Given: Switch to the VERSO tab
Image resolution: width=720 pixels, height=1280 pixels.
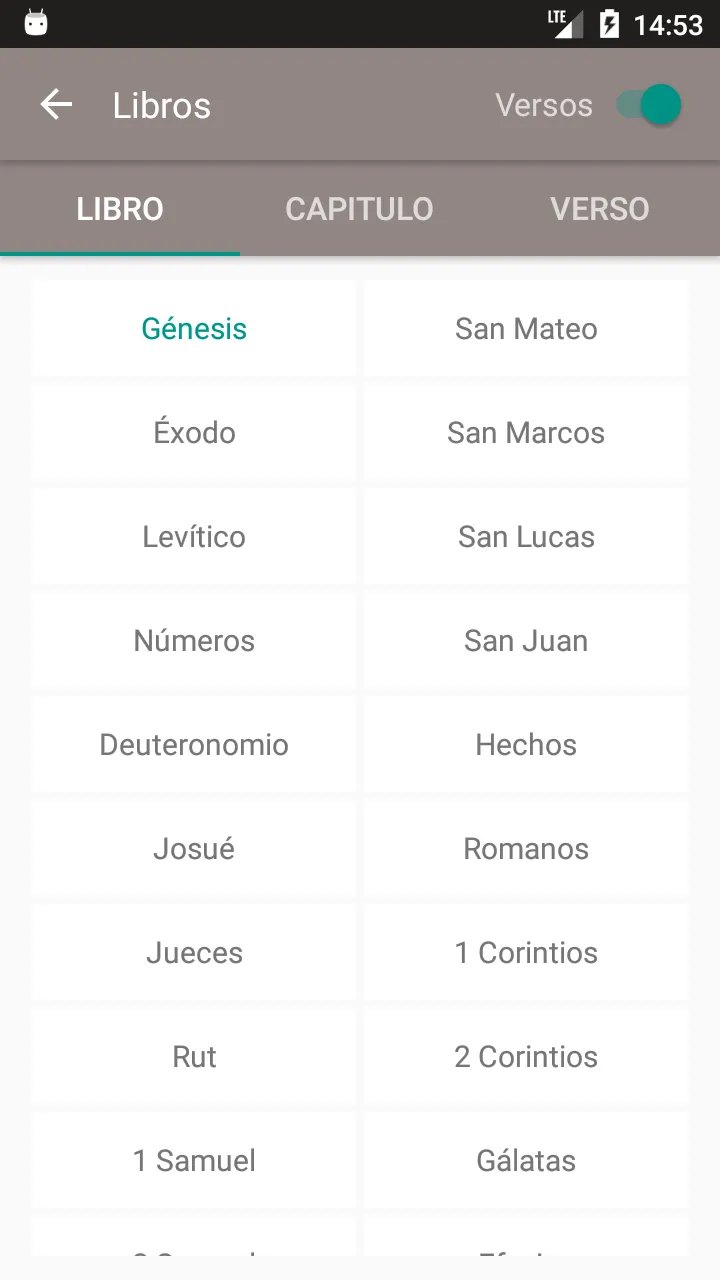Looking at the screenshot, I should click(x=600, y=209).
